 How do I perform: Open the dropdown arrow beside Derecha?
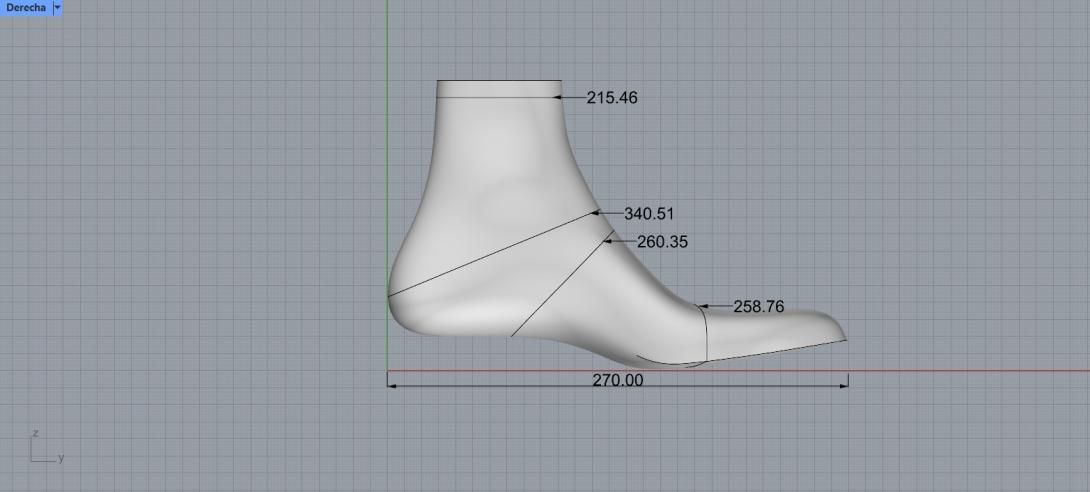[58, 7]
